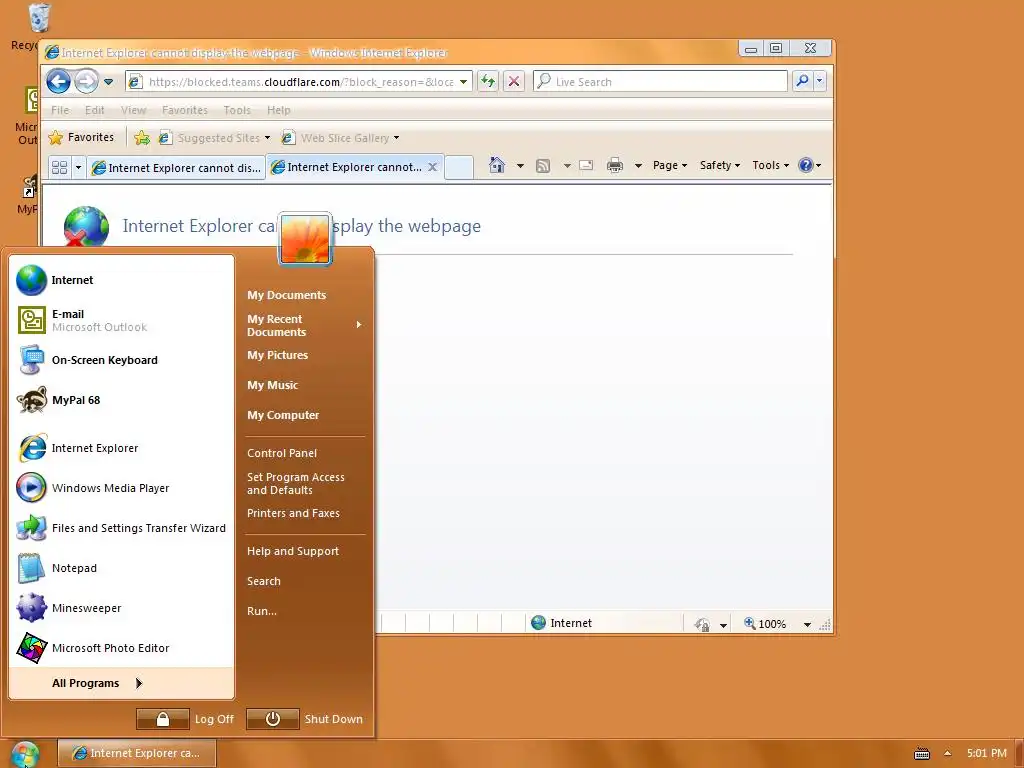
Task: Open Files and Settings Transfer Wizard
Action: (x=122, y=528)
